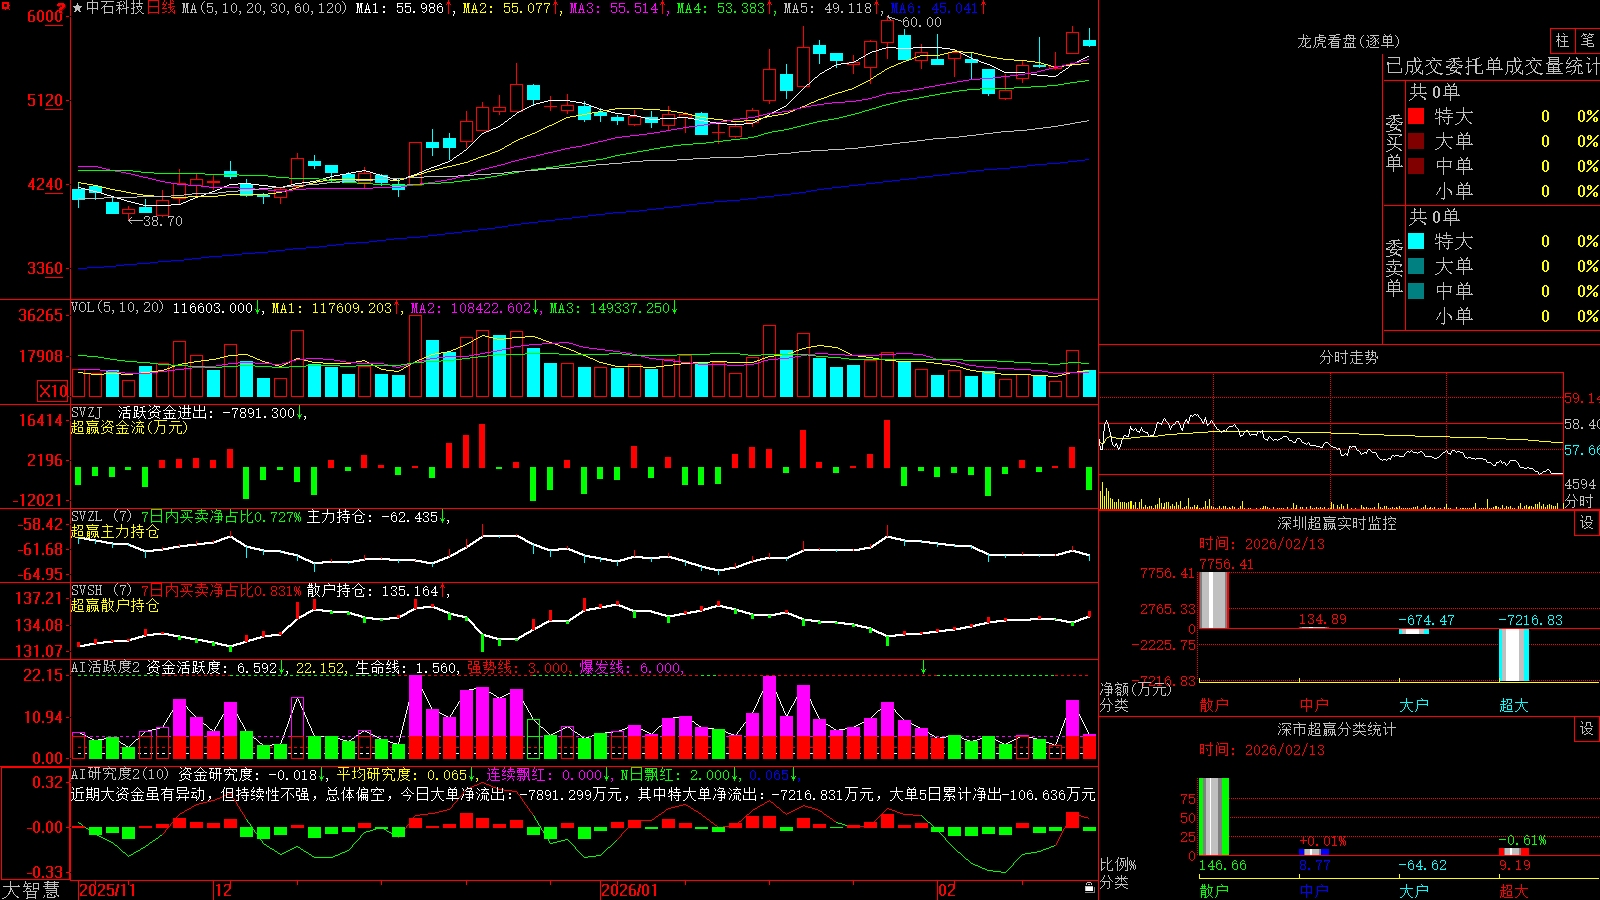Click the VOL(5,10,20) indicator label
This screenshot has height=900, width=1600.
point(117,307)
